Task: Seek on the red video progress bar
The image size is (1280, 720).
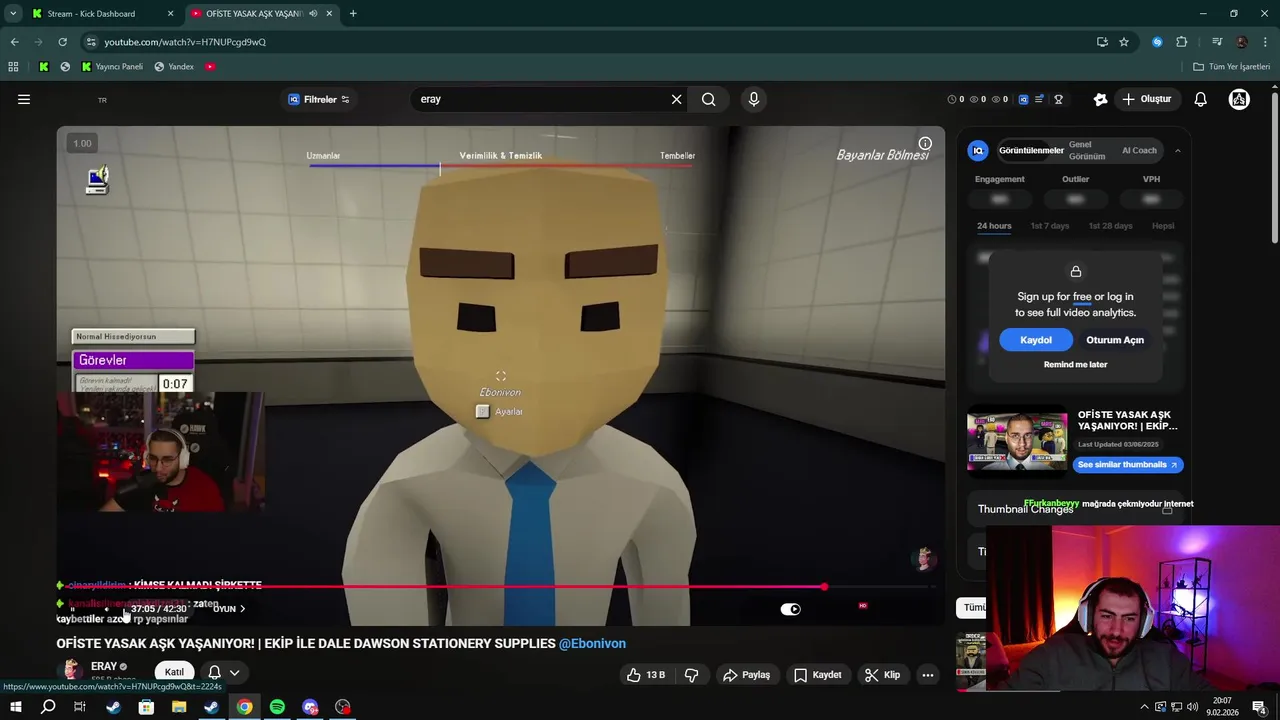Action: [x=500, y=587]
